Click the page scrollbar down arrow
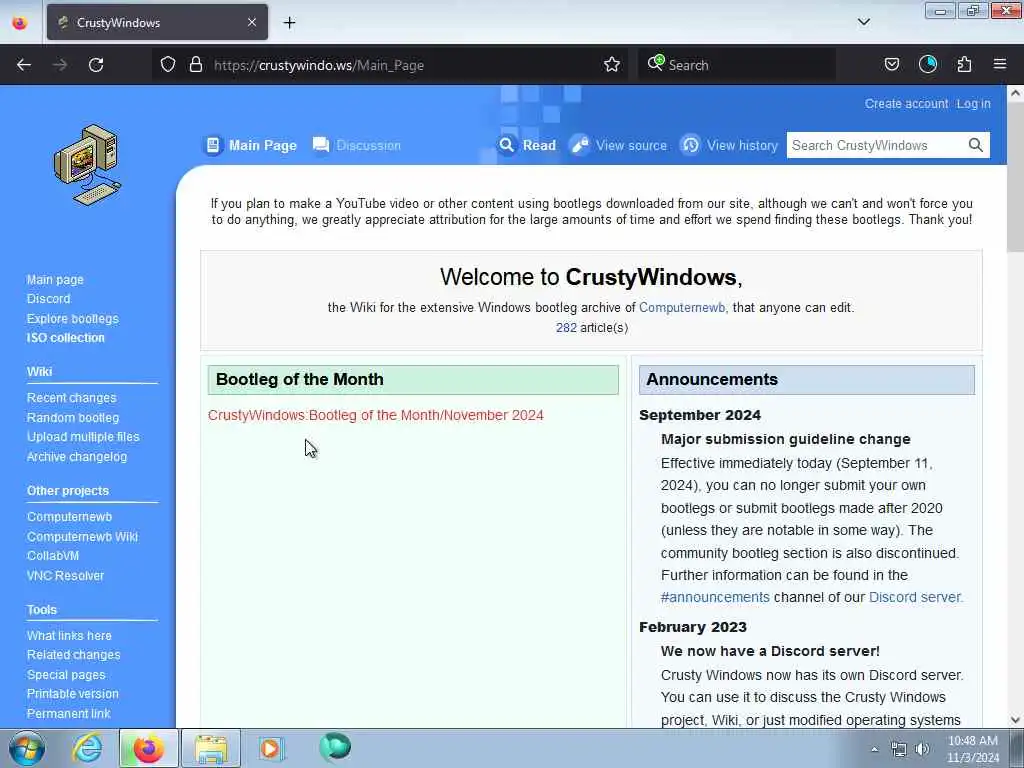Image resolution: width=1024 pixels, height=768 pixels. point(1016,720)
